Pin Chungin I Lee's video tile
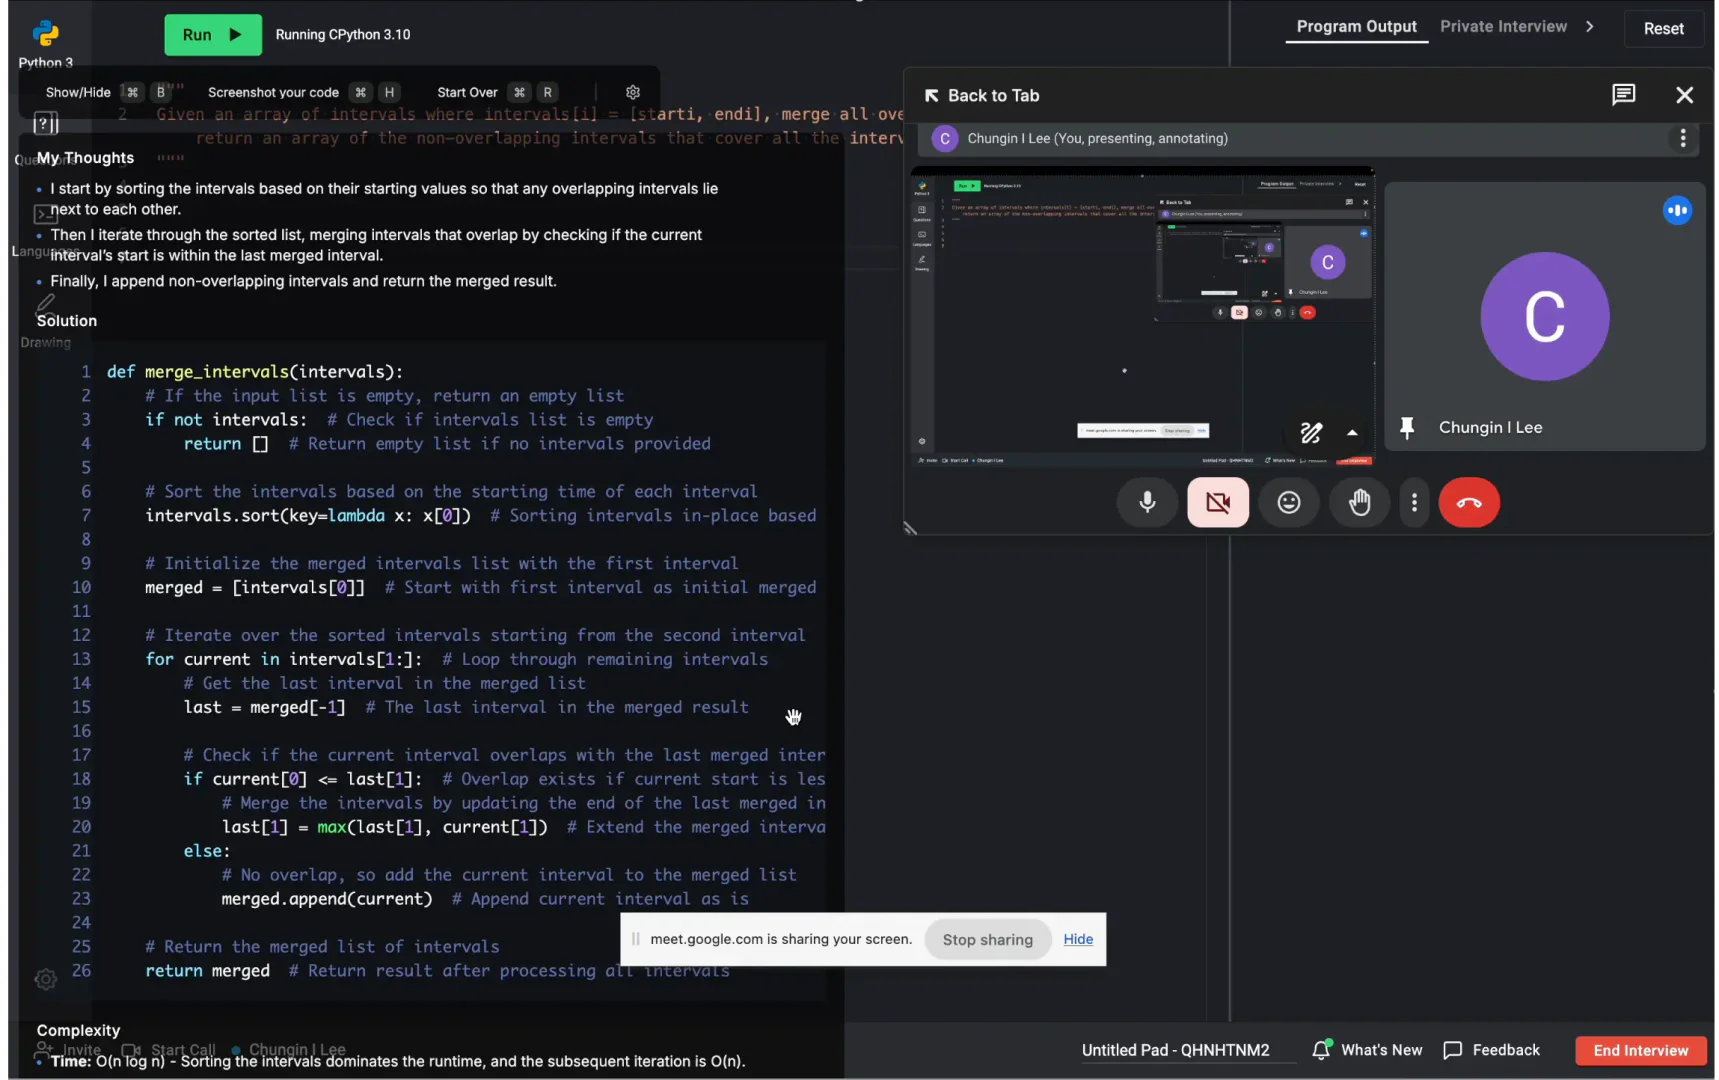This screenshot has width=1719, height=1080. click(x=1407, y=428)
